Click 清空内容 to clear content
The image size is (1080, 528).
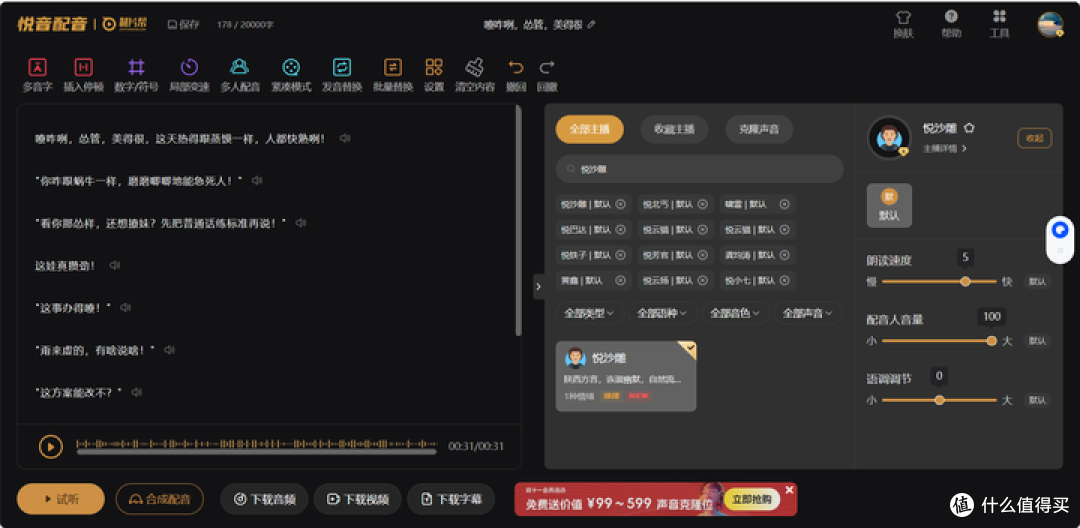point(475,75)
